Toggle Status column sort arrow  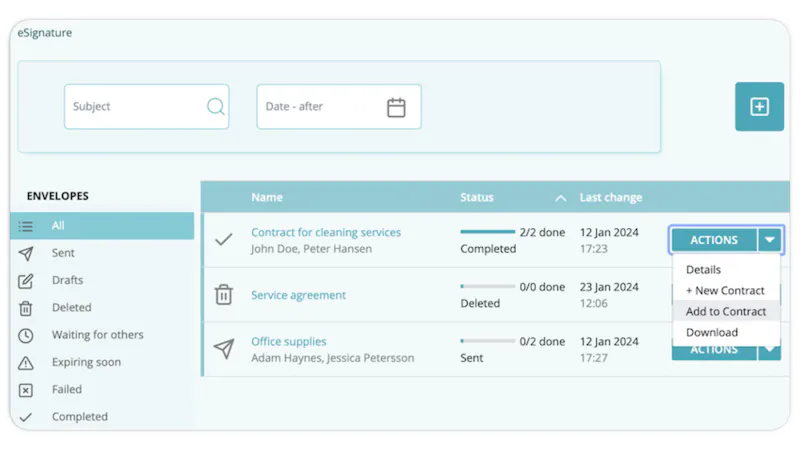(560, 198)
